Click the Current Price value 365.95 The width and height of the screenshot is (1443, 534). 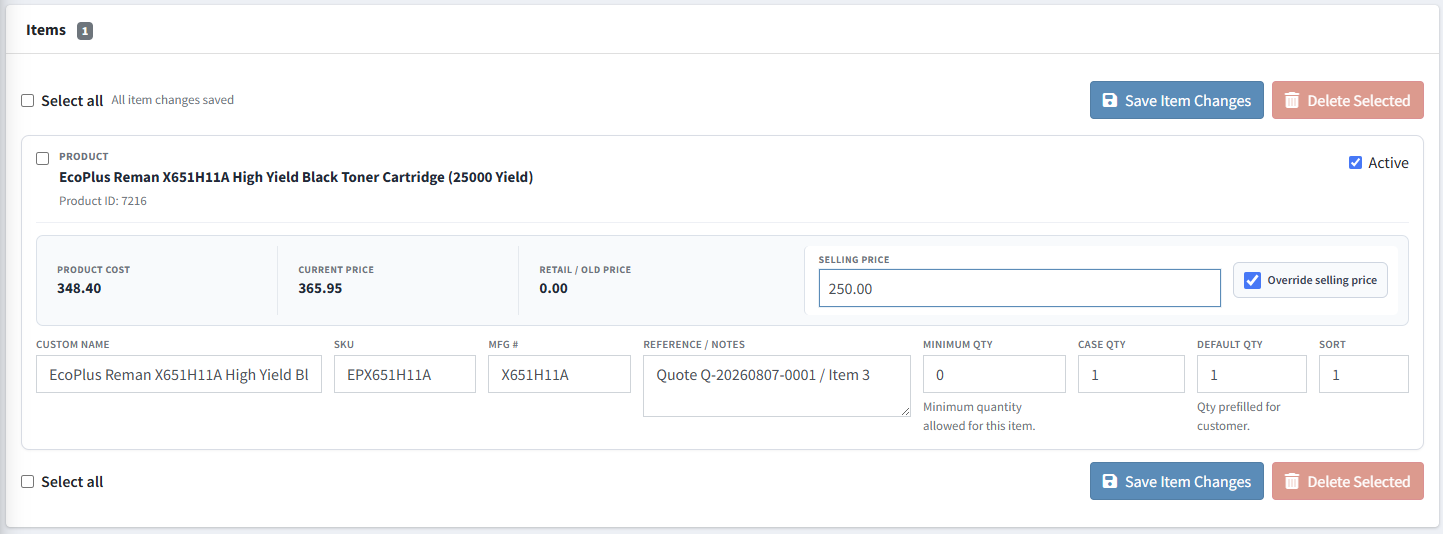[x=320, y=288]
